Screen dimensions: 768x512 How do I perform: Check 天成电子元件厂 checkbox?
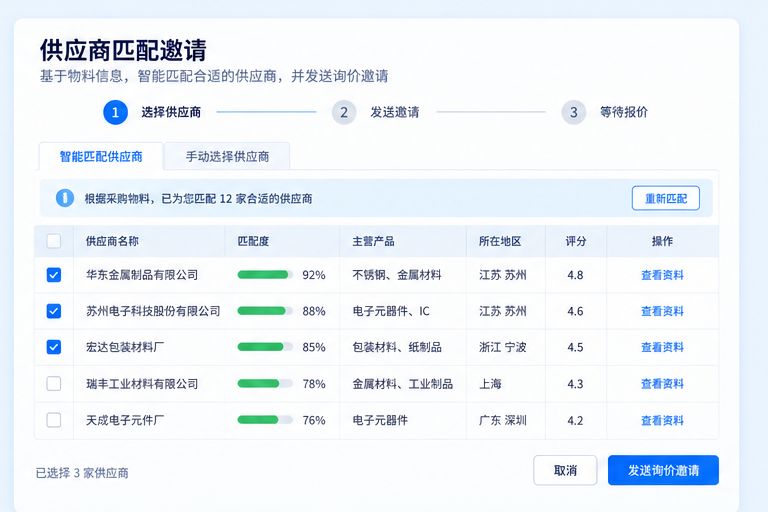54,420
